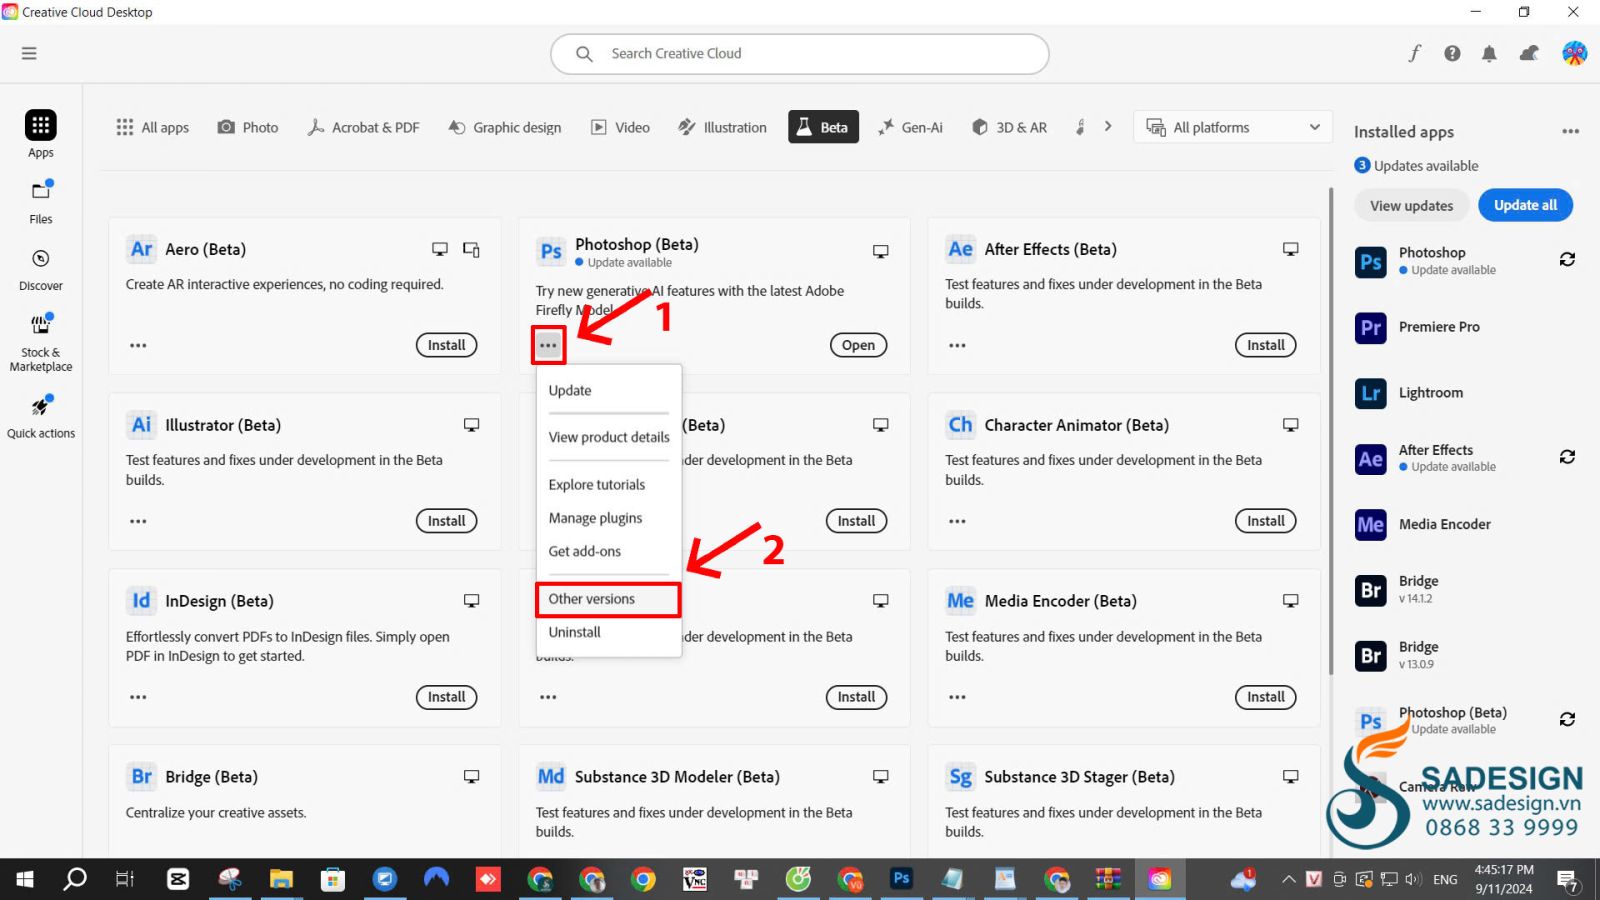Open InDesign (Beta) more options menu
1600x900 pixels.
[138, 697]
